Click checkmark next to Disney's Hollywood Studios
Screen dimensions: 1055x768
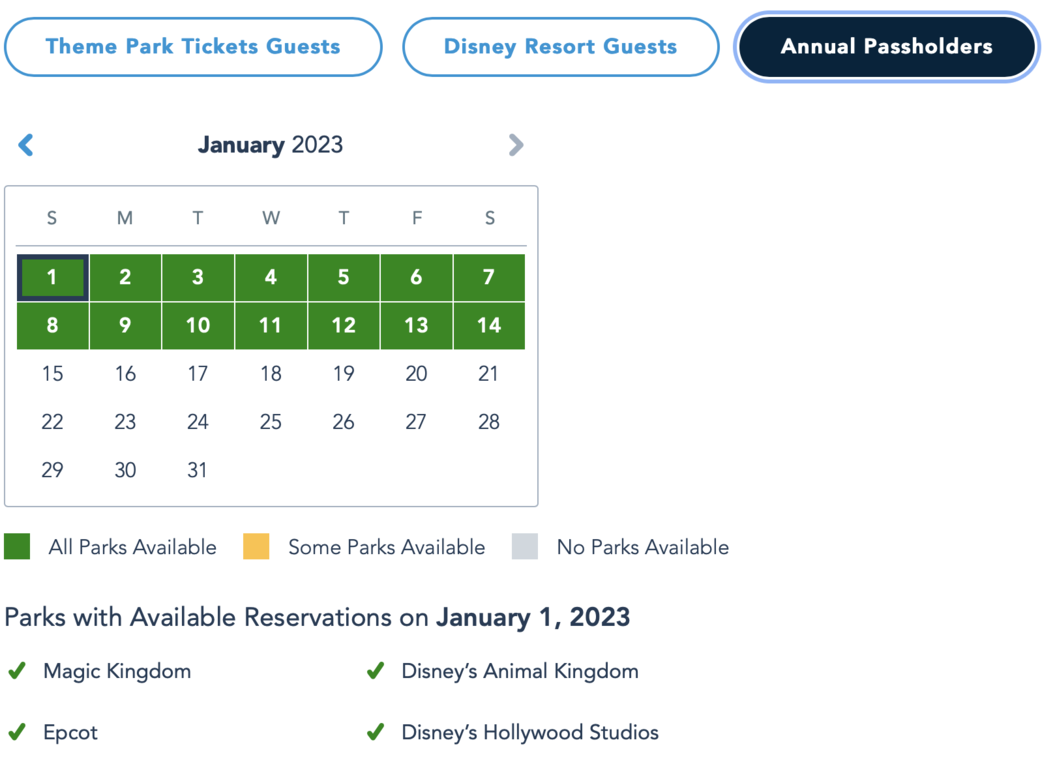(x=375, y=732)
